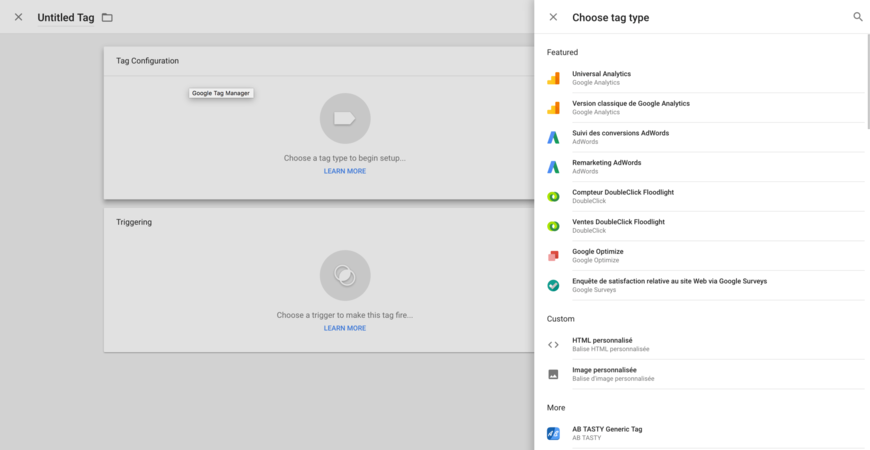Select Ventes DoubleClick Floodlight entry

[x=618, y=226]
